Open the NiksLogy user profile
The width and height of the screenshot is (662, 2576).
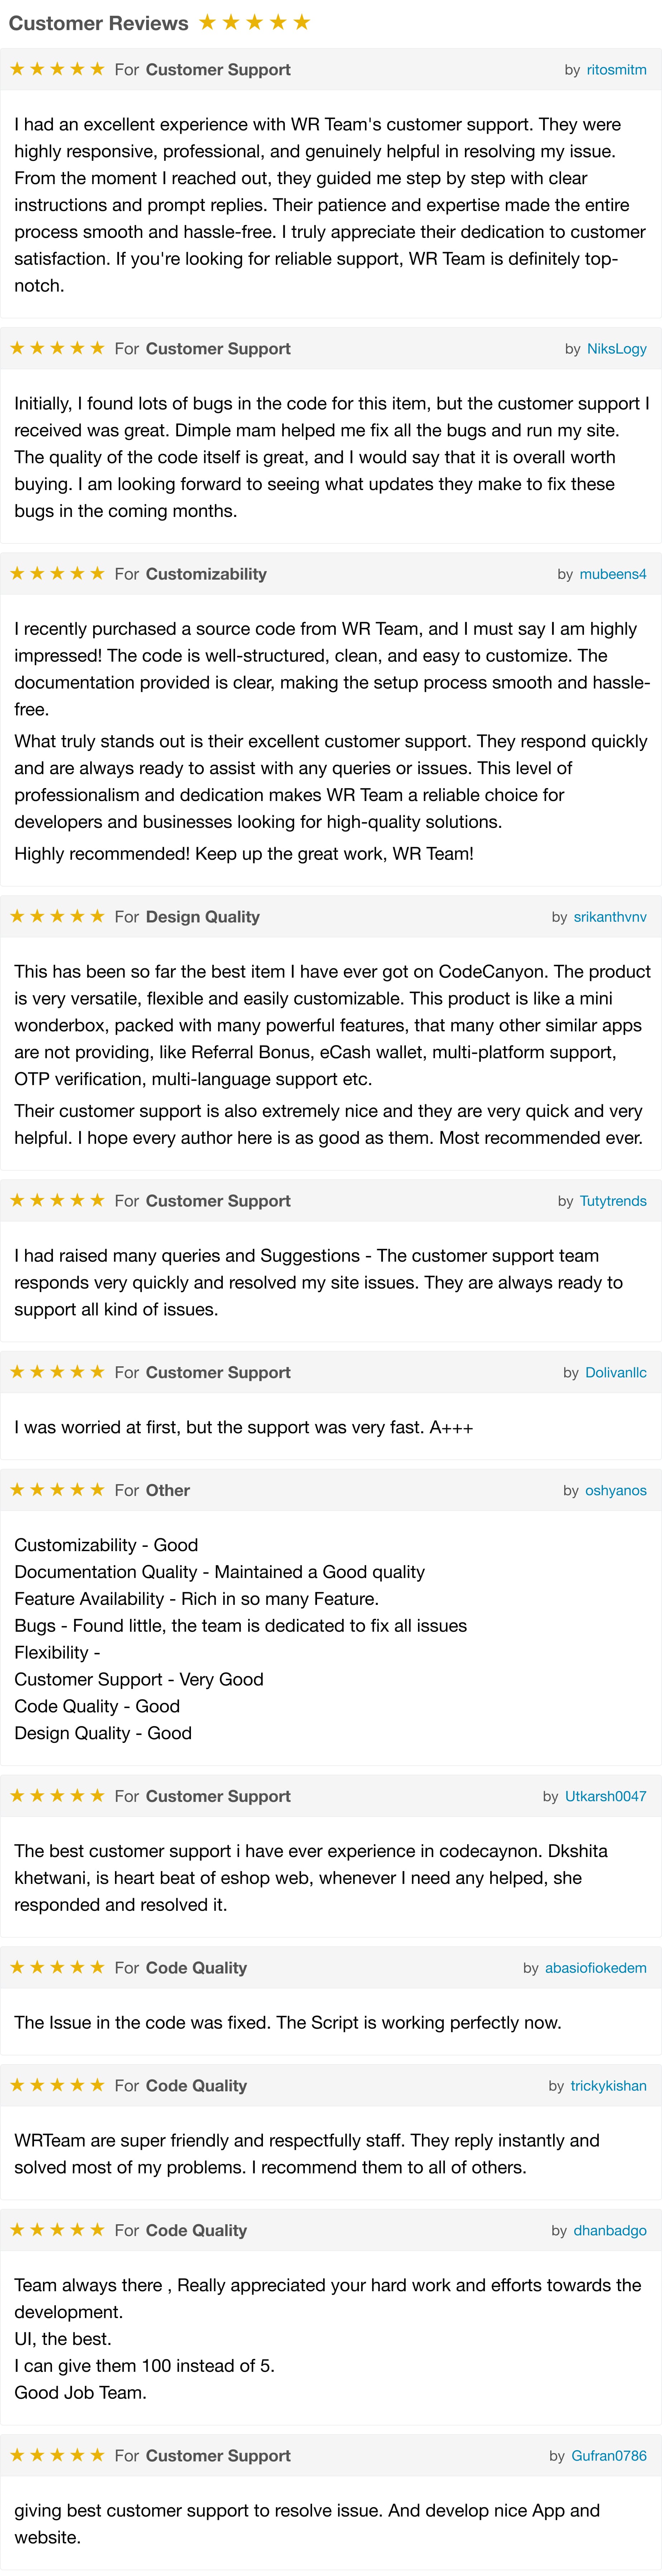point(616,349)
